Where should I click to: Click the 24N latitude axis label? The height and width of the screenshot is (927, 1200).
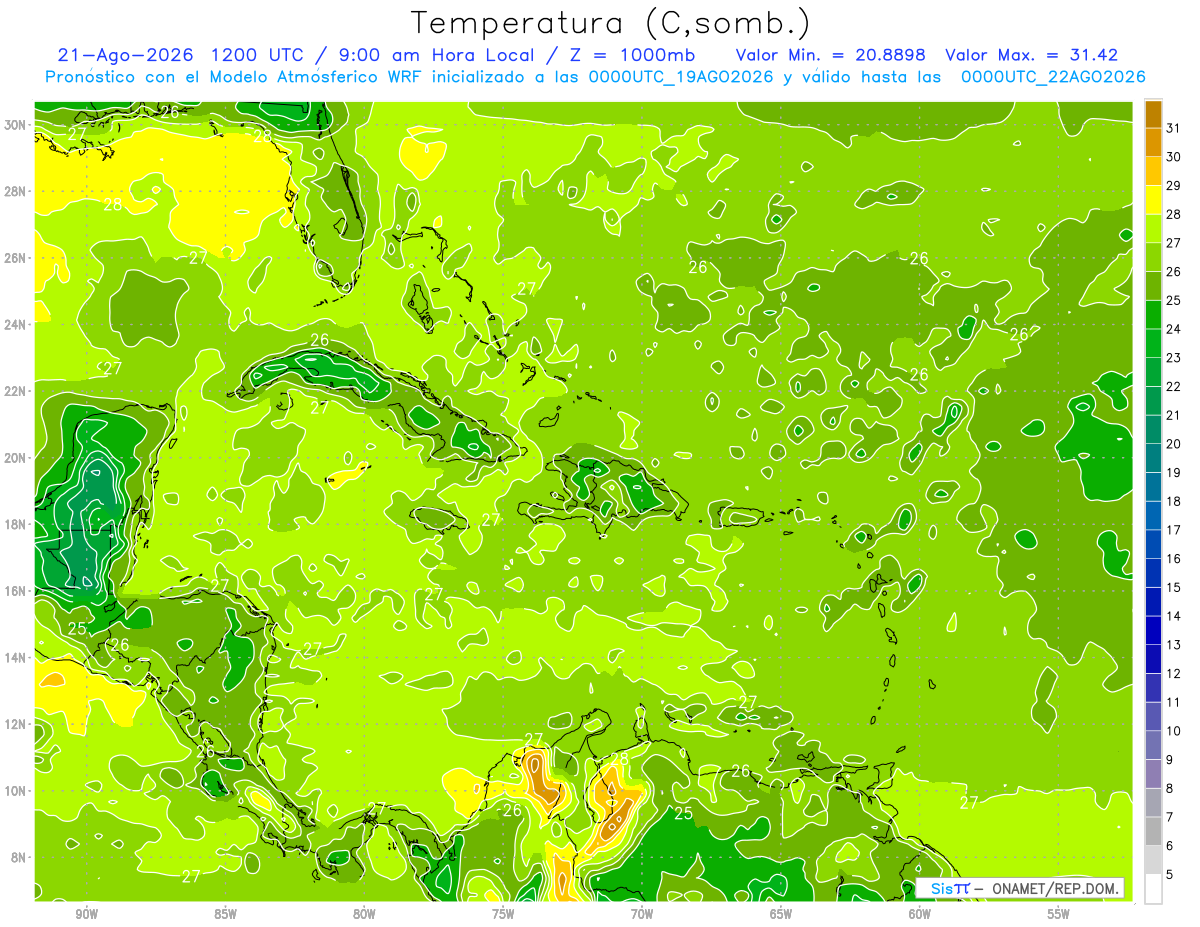17,324
